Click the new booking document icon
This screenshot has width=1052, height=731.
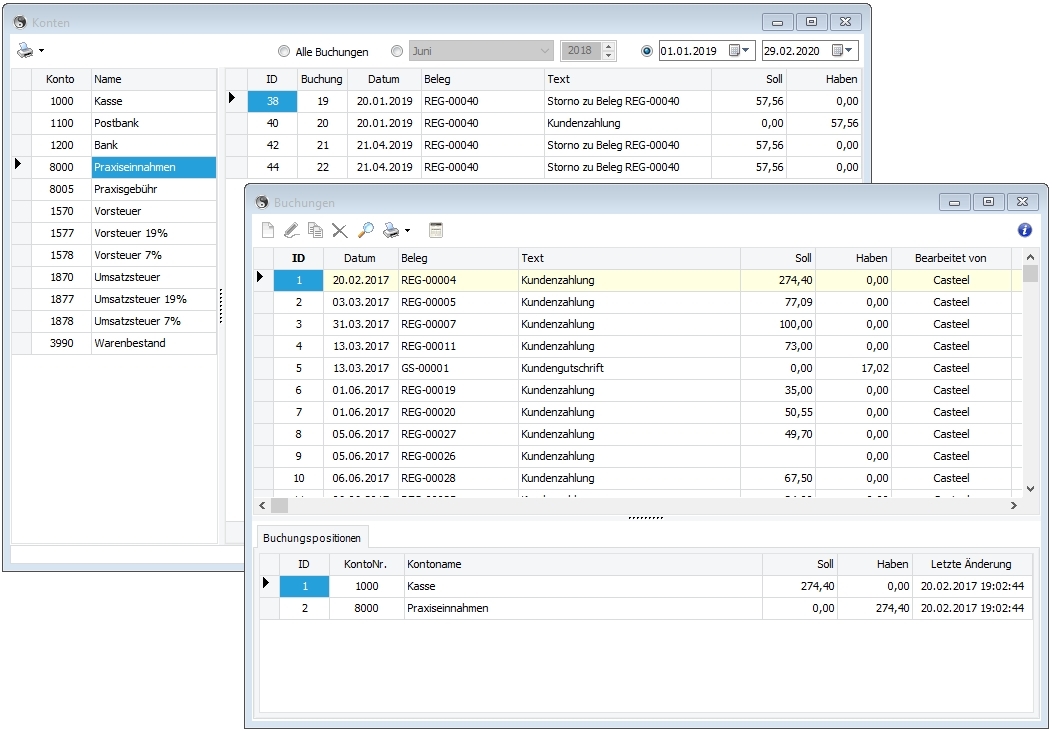[267, 230]
